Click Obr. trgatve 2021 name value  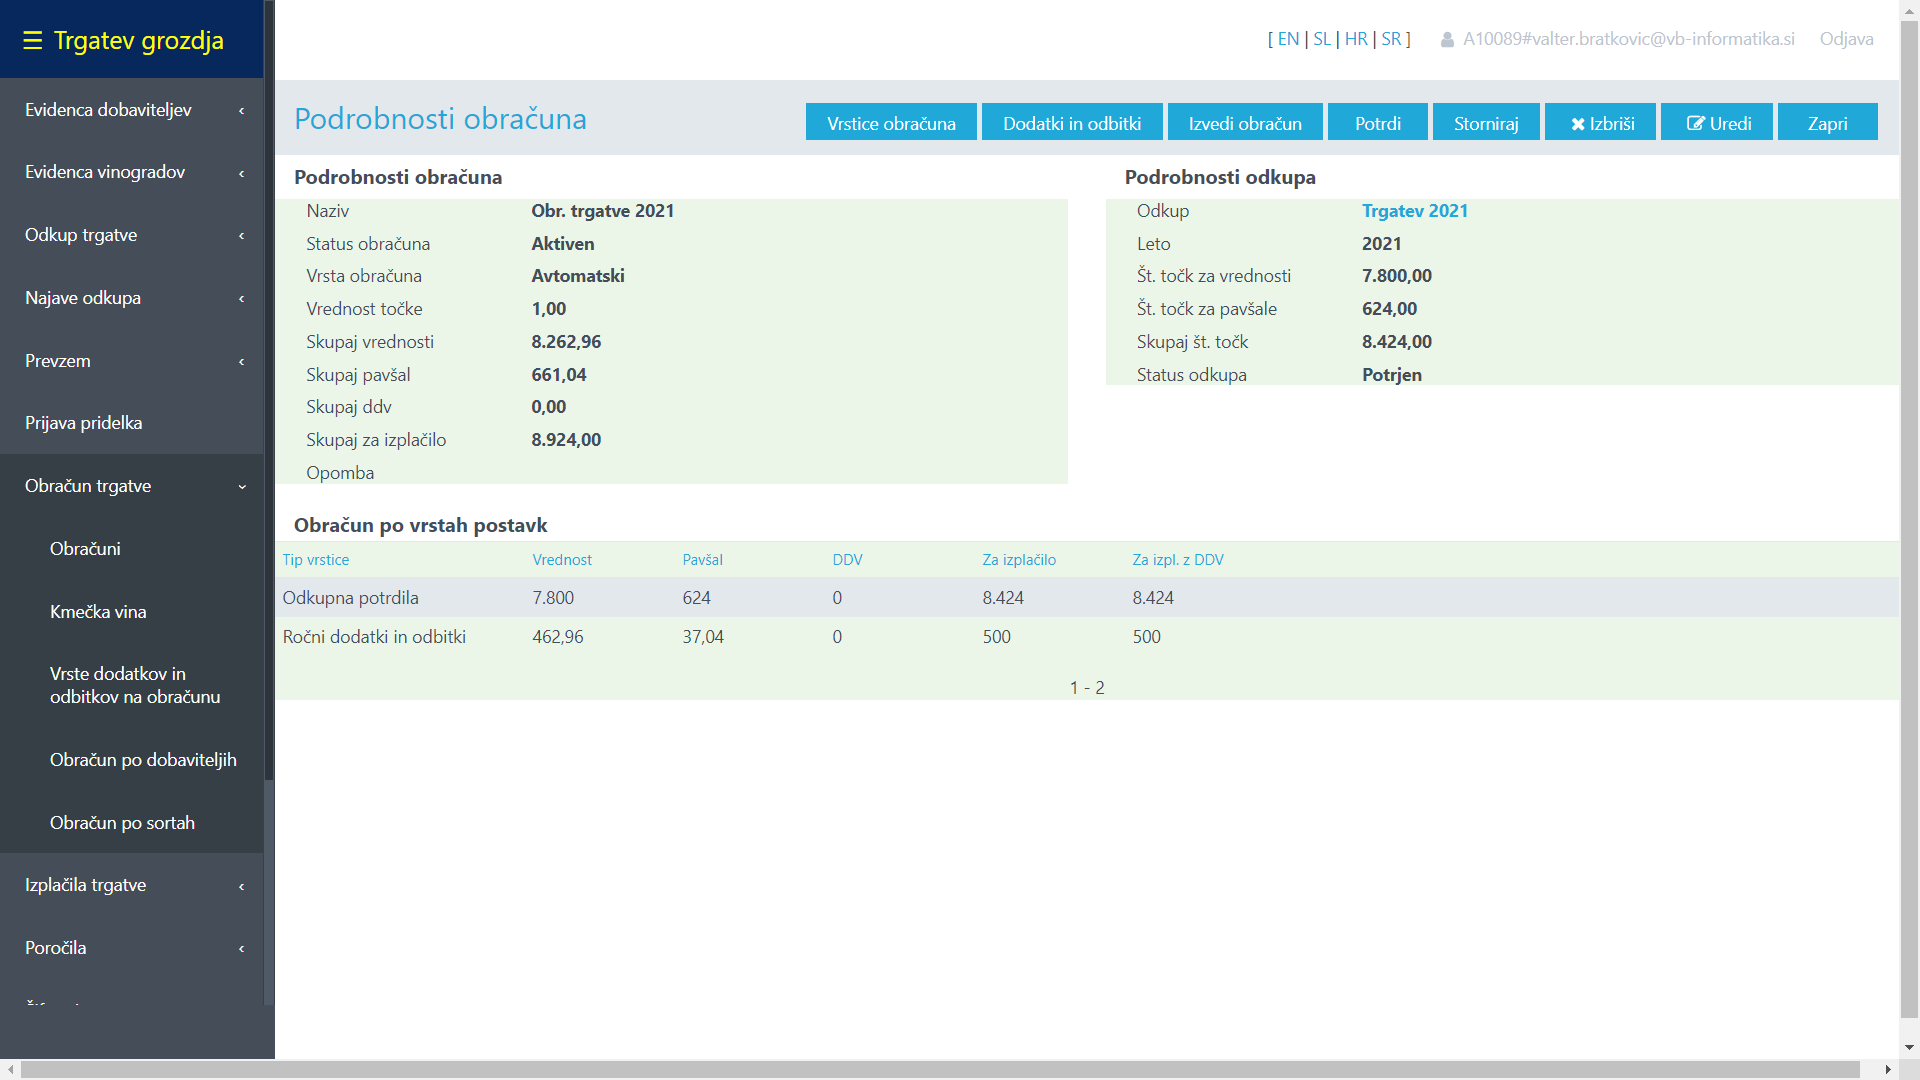(603, 211)
